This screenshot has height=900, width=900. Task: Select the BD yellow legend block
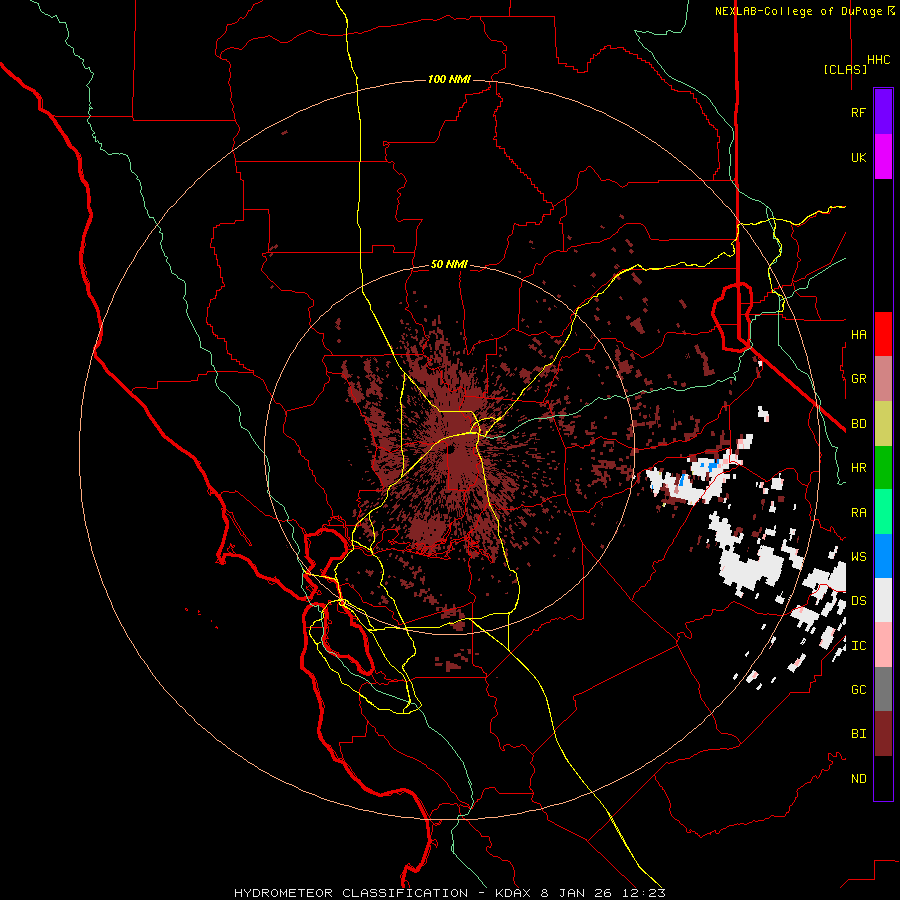tap(883, 424)
